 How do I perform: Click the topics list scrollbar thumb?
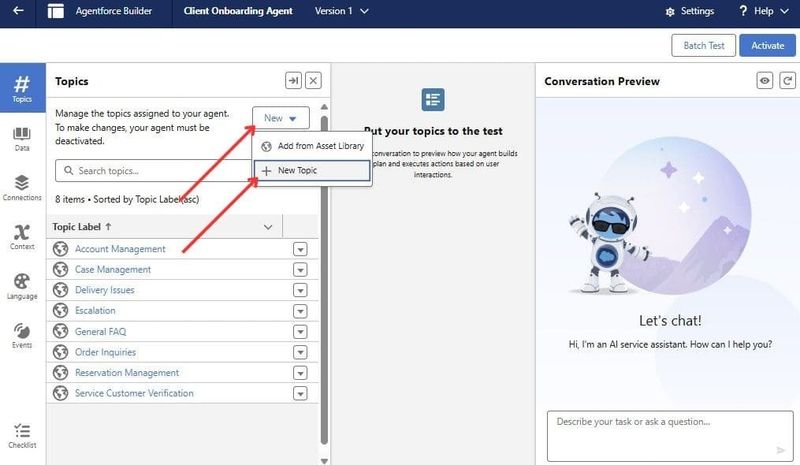[x=324, y=280]
